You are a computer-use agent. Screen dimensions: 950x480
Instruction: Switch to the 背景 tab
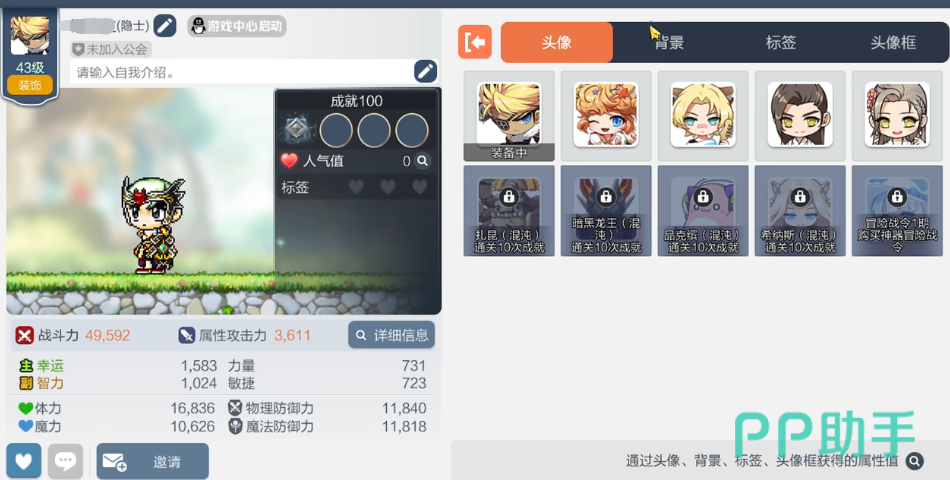click(x=669, y=42)
